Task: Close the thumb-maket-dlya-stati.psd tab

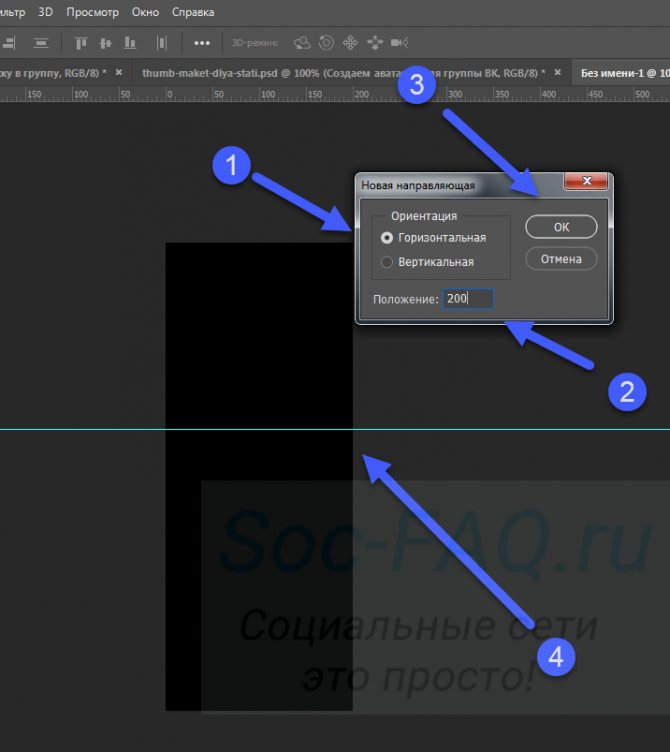Action: [557, 72]
